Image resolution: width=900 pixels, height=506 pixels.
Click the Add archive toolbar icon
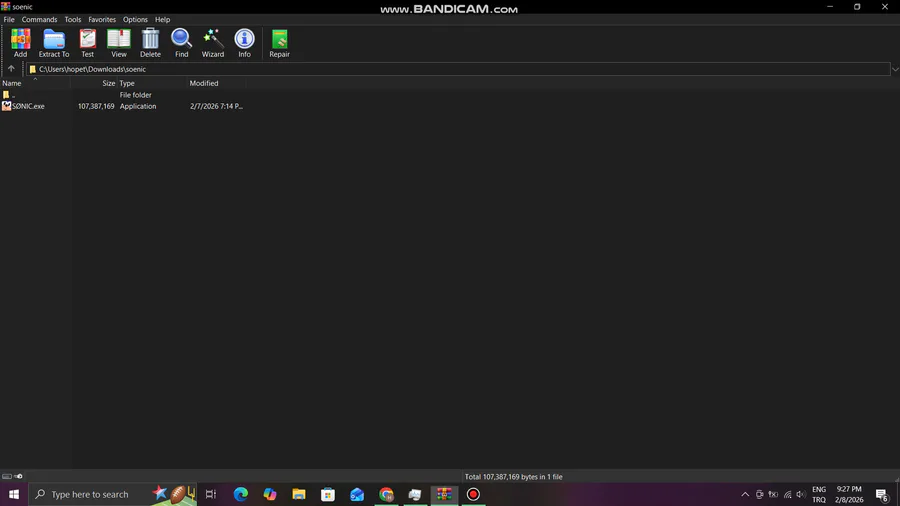click(21, 43)
